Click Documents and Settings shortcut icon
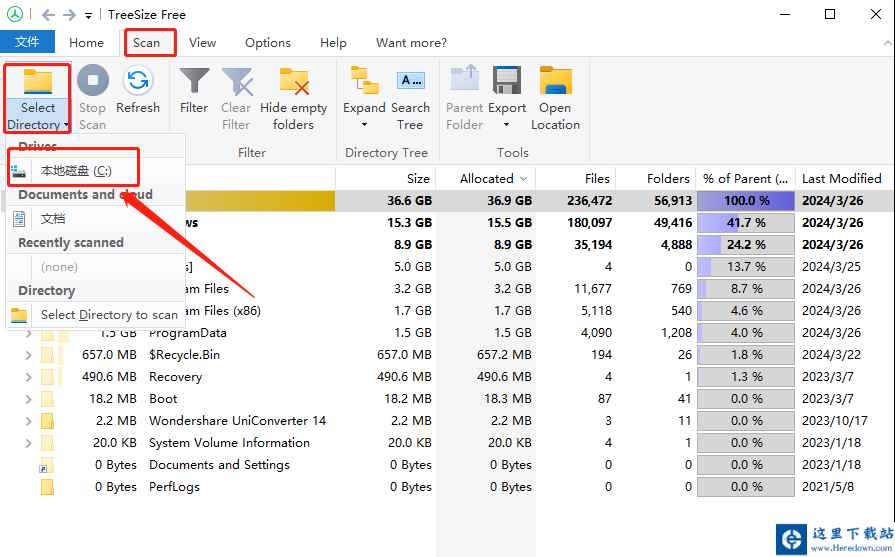Screen dimensions: 895x557 click(x=46, y=466)
